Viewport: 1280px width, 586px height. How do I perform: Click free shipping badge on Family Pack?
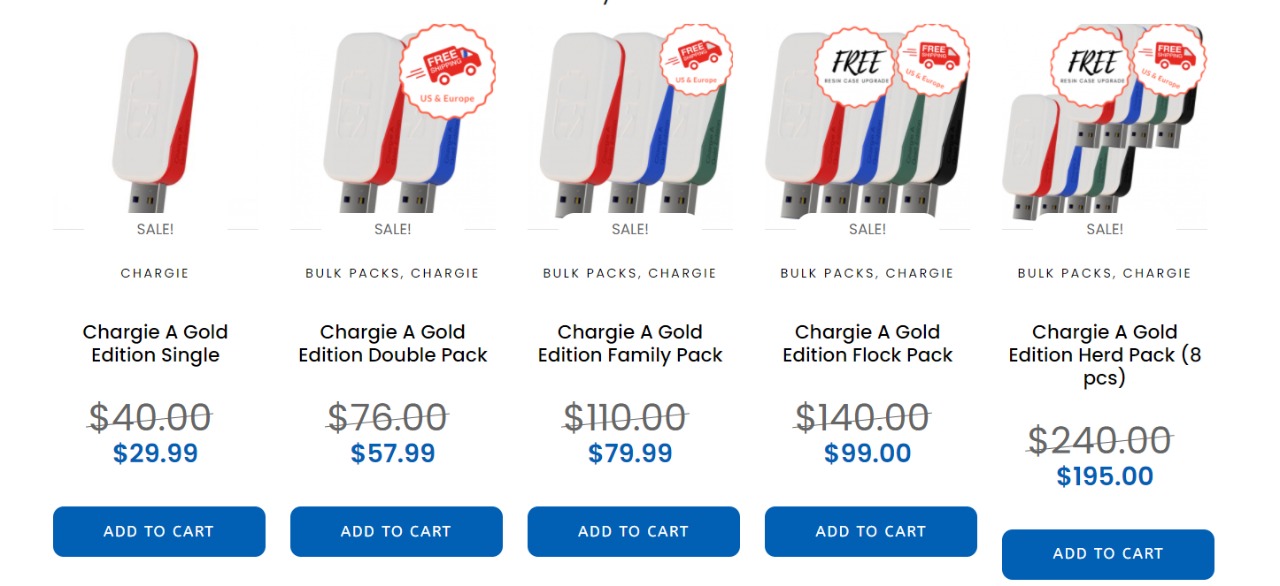tap(696, 60)
